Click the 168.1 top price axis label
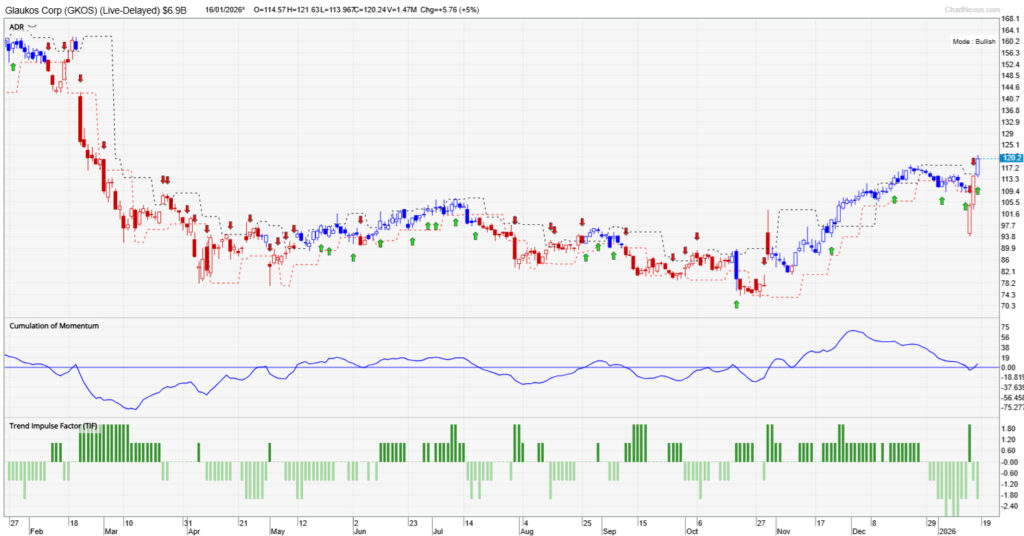 click(x=1010, y=19)
